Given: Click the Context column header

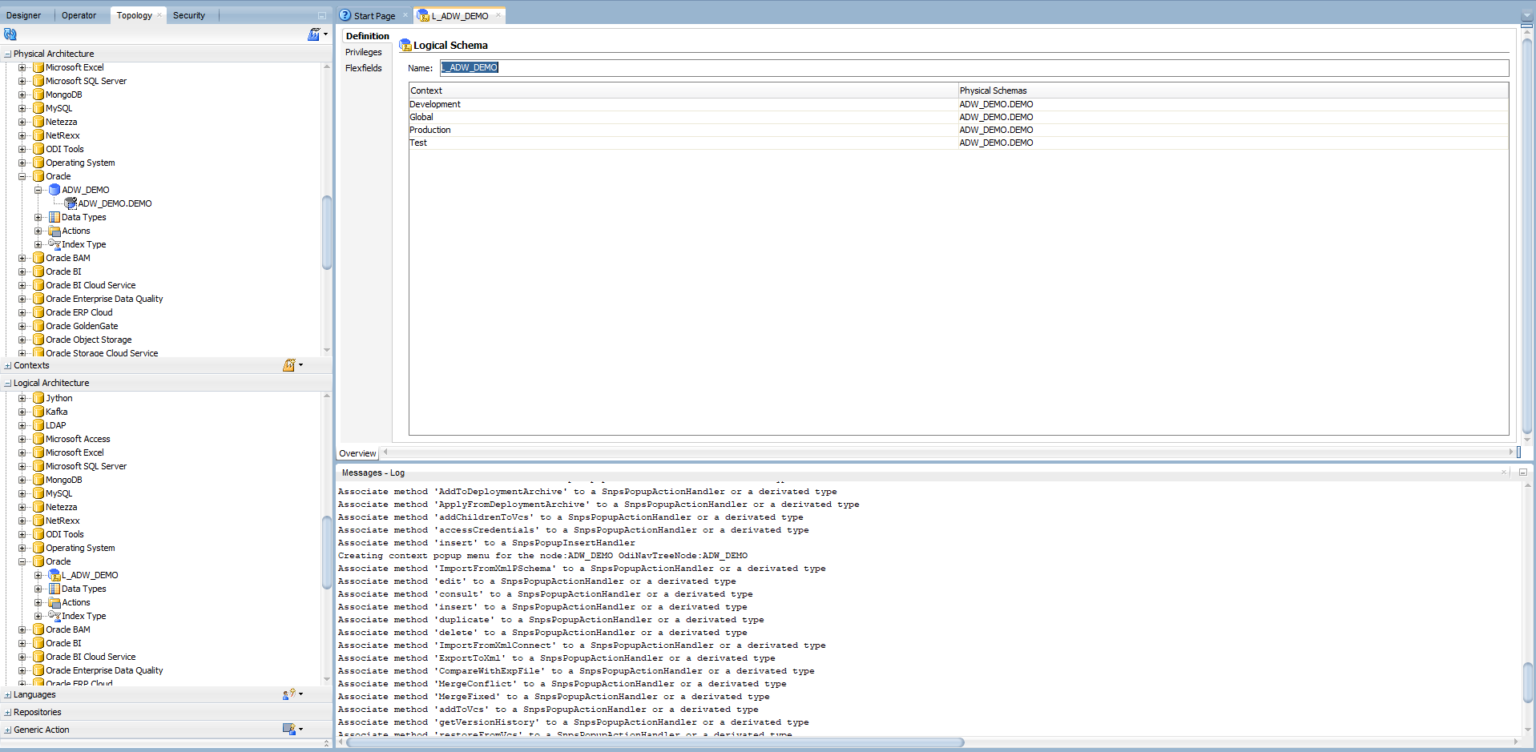Looking at the screenshot, I should [683, 90].
